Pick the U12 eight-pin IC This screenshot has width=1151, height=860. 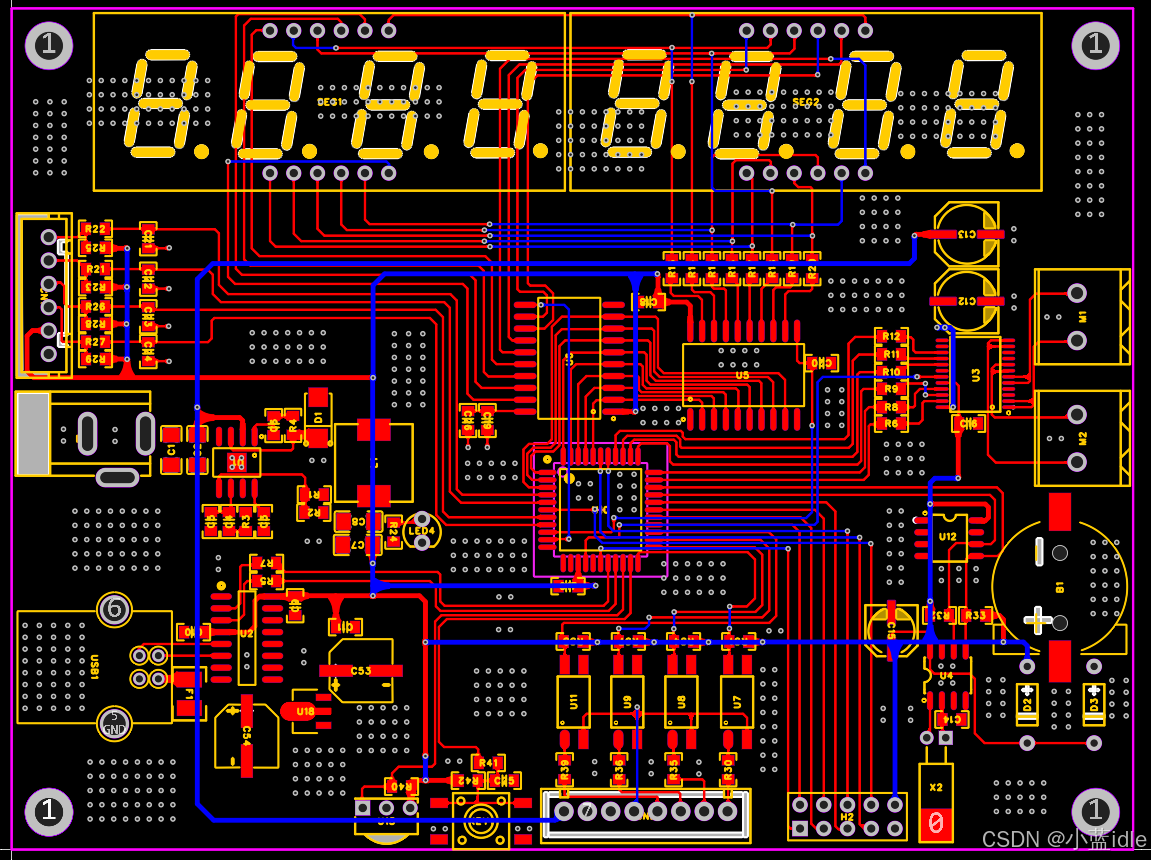(x=948, y=537)
